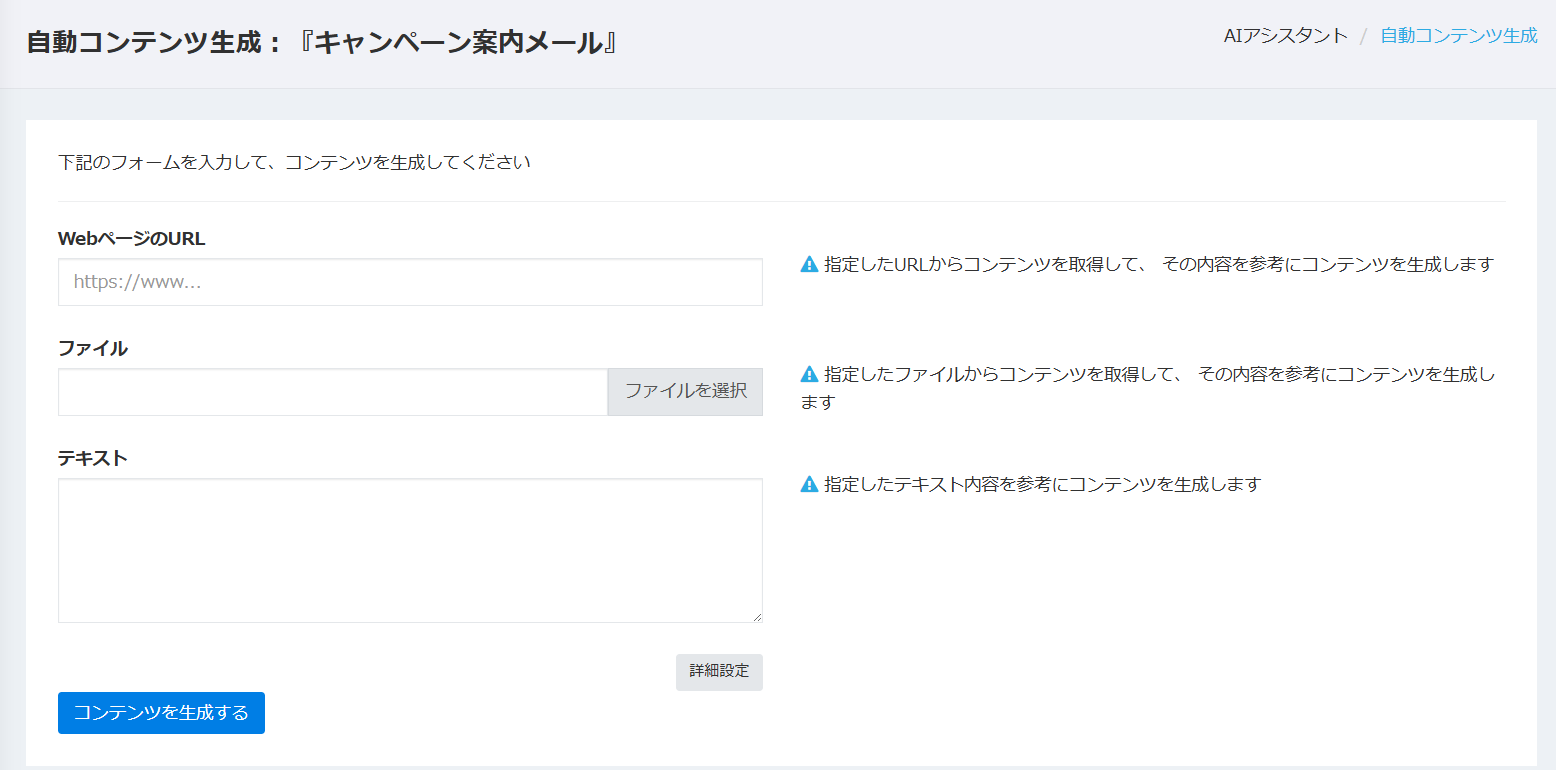This screenshot has height=770, width=1556.
Task: Click the warning icon beside the file hint
Action: point(810,375)
